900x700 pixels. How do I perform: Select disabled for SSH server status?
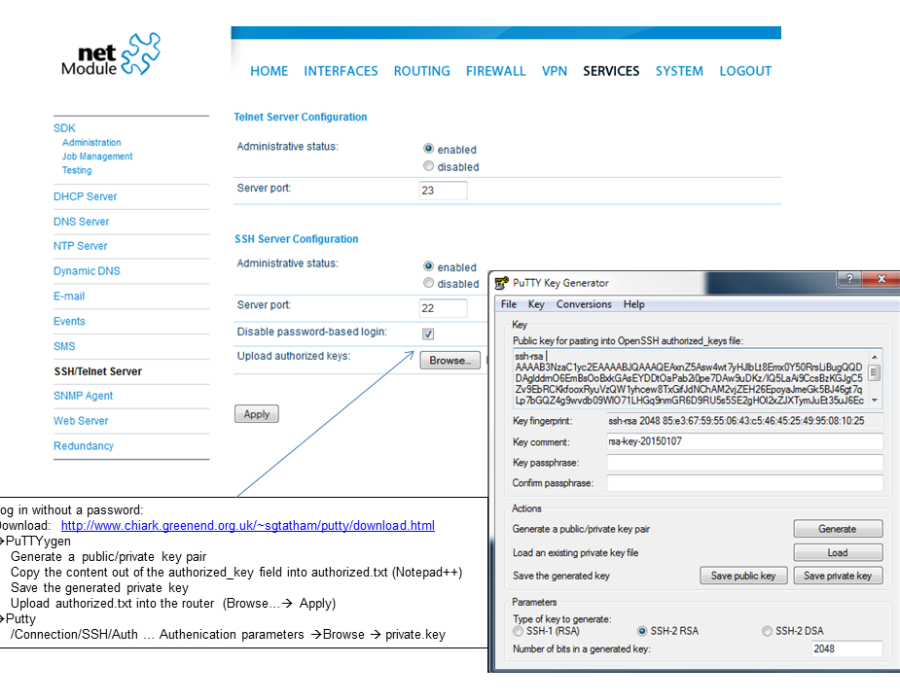[x=428, y=283]
